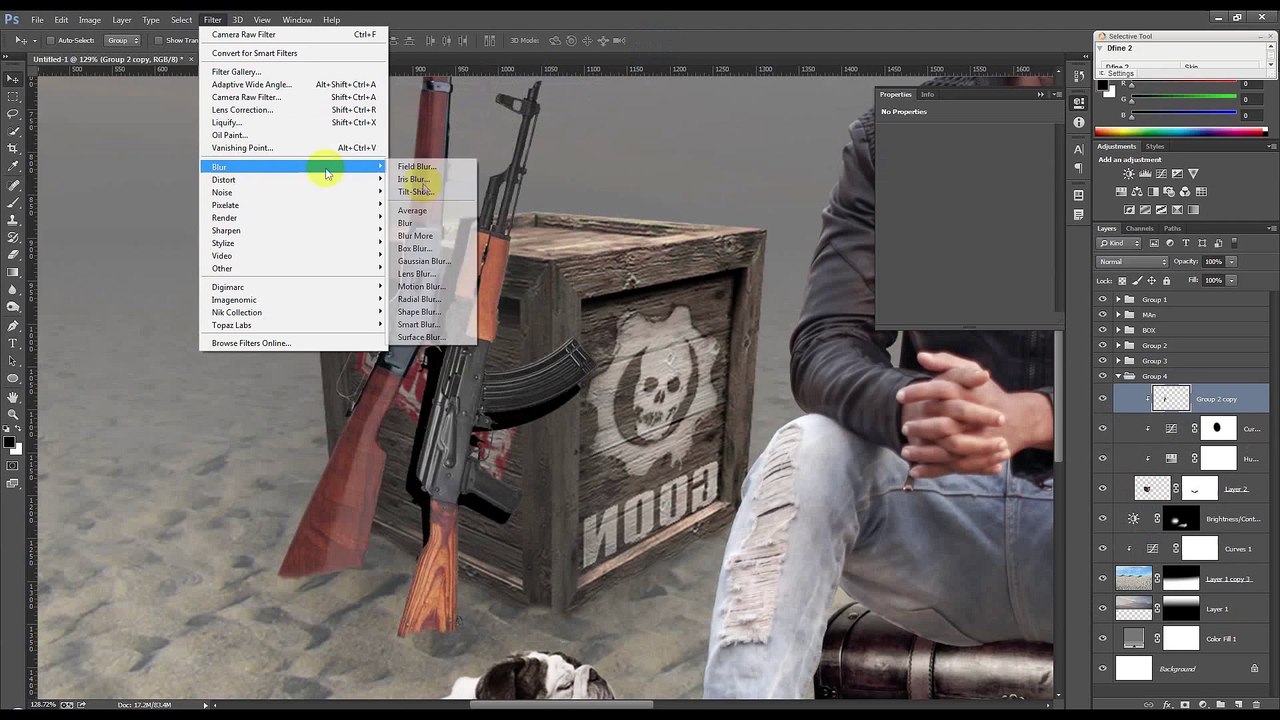
Task: Select the Lasso tool
Action: click(12, 114)
